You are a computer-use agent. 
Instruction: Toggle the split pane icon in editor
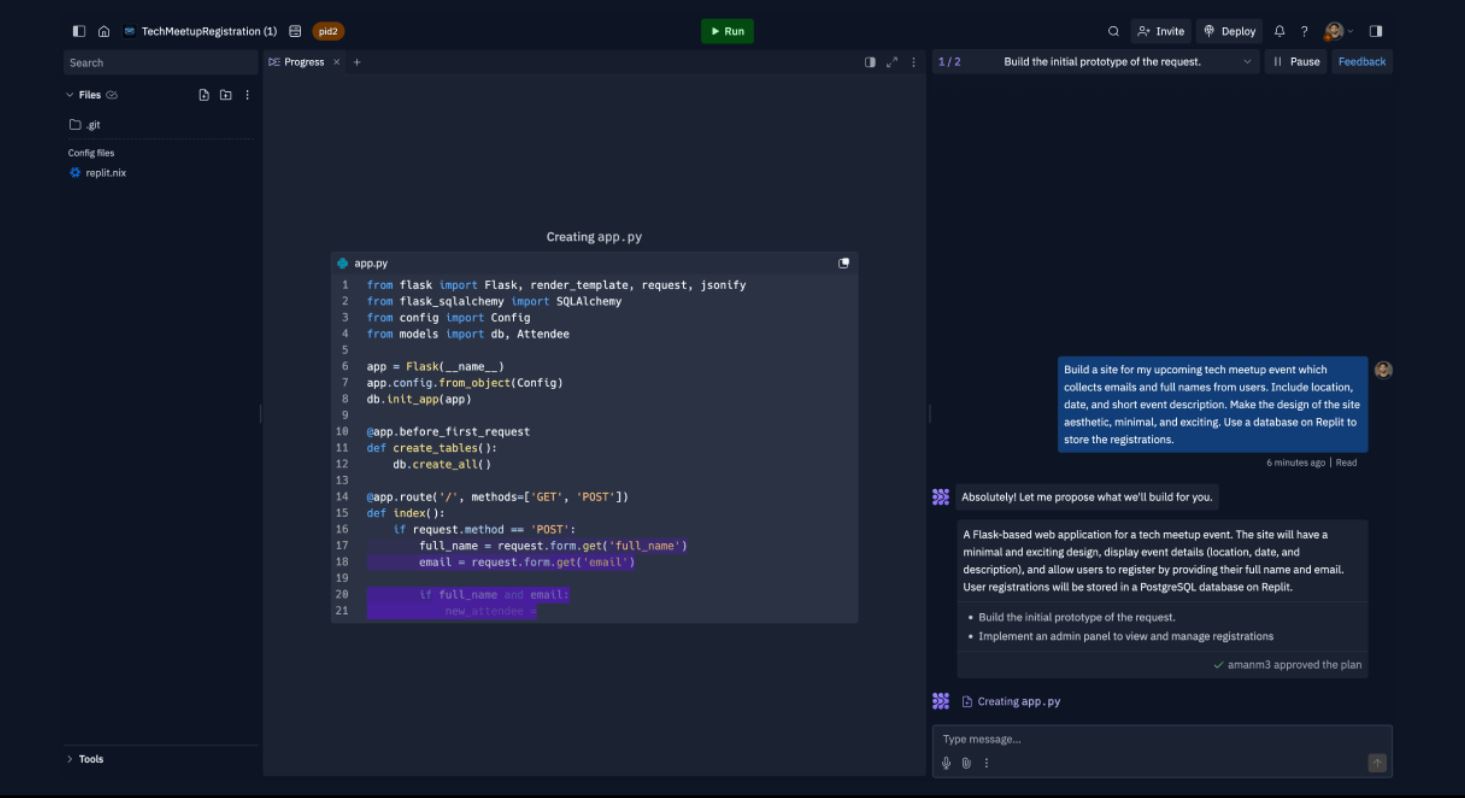click(870, 62)
